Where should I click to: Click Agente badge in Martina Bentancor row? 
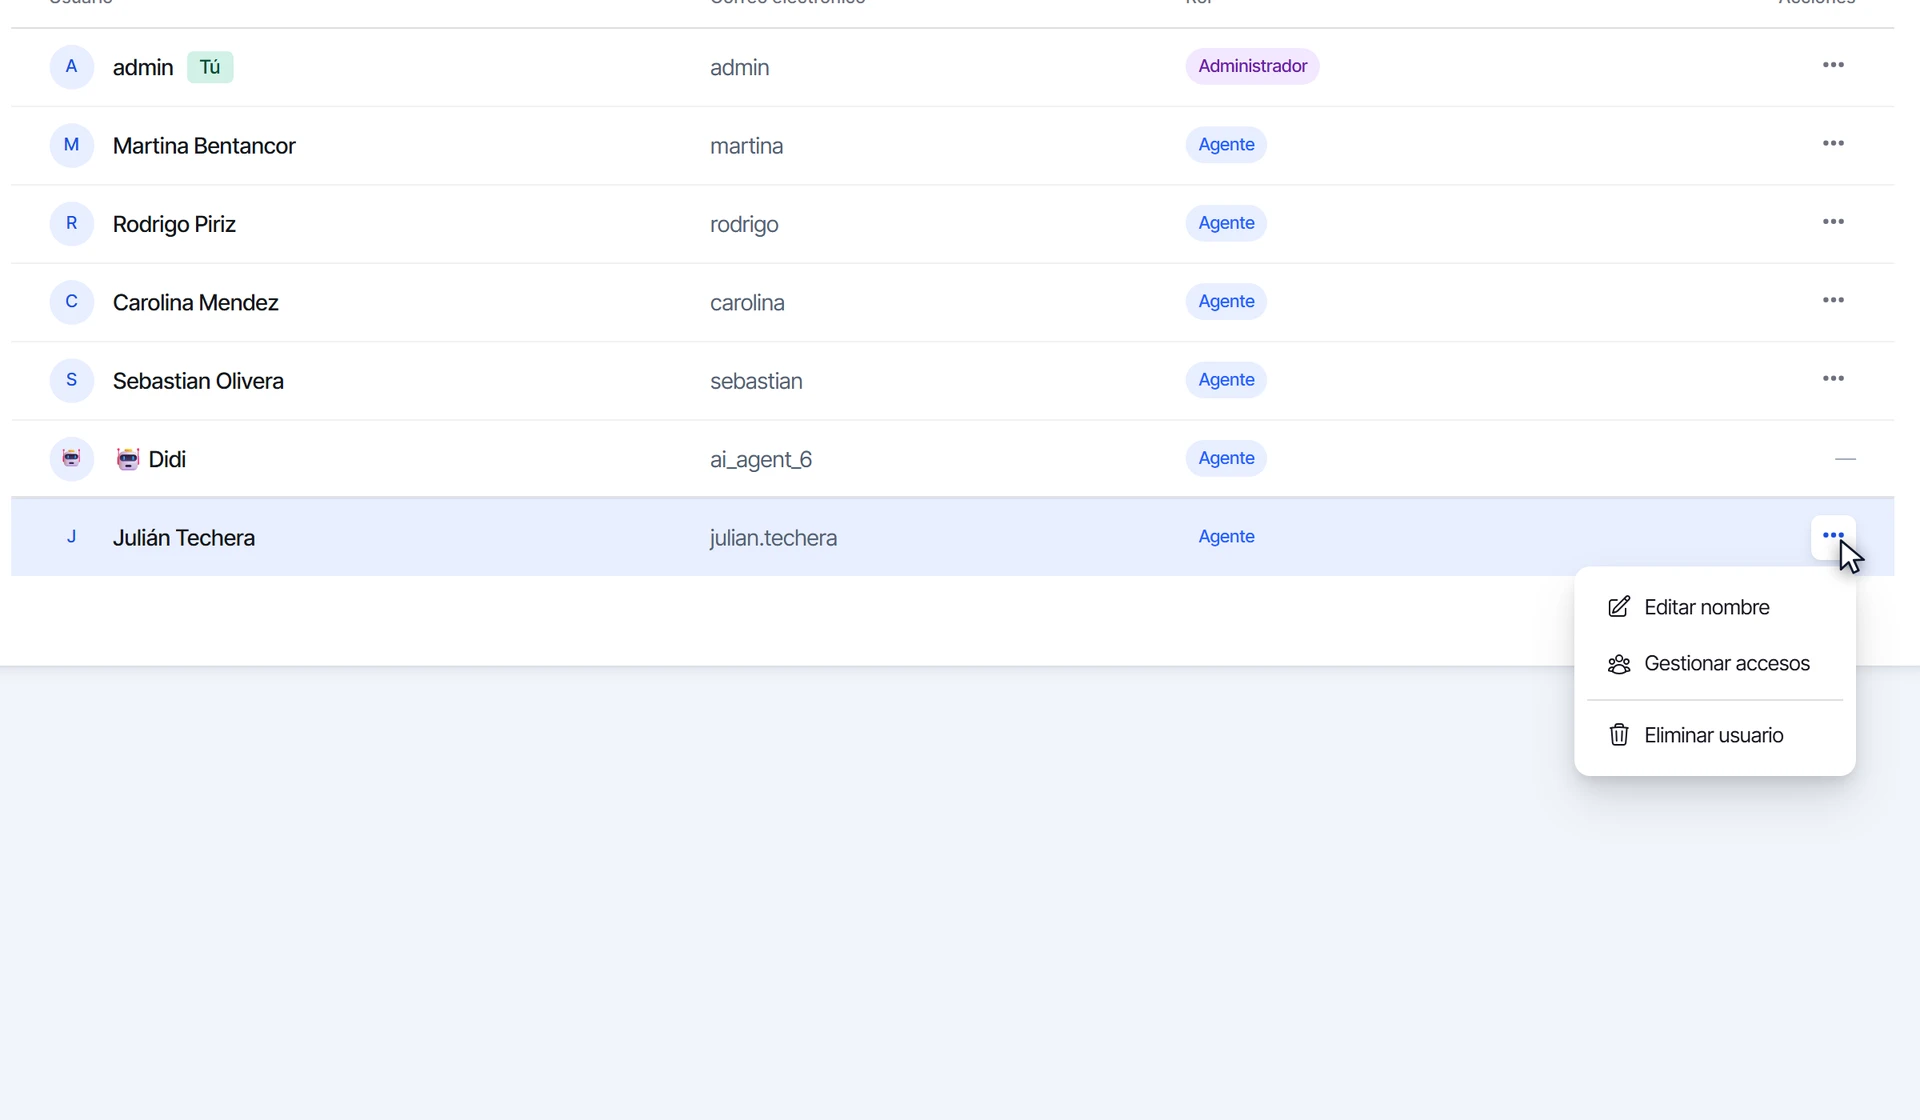click(x=1226, y=145)
